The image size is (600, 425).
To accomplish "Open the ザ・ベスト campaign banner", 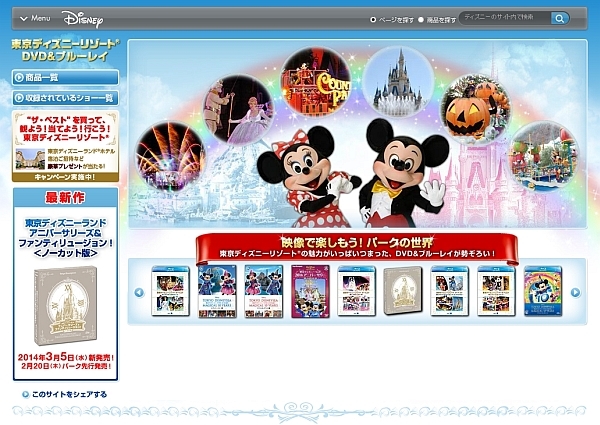I will (65, 146).
